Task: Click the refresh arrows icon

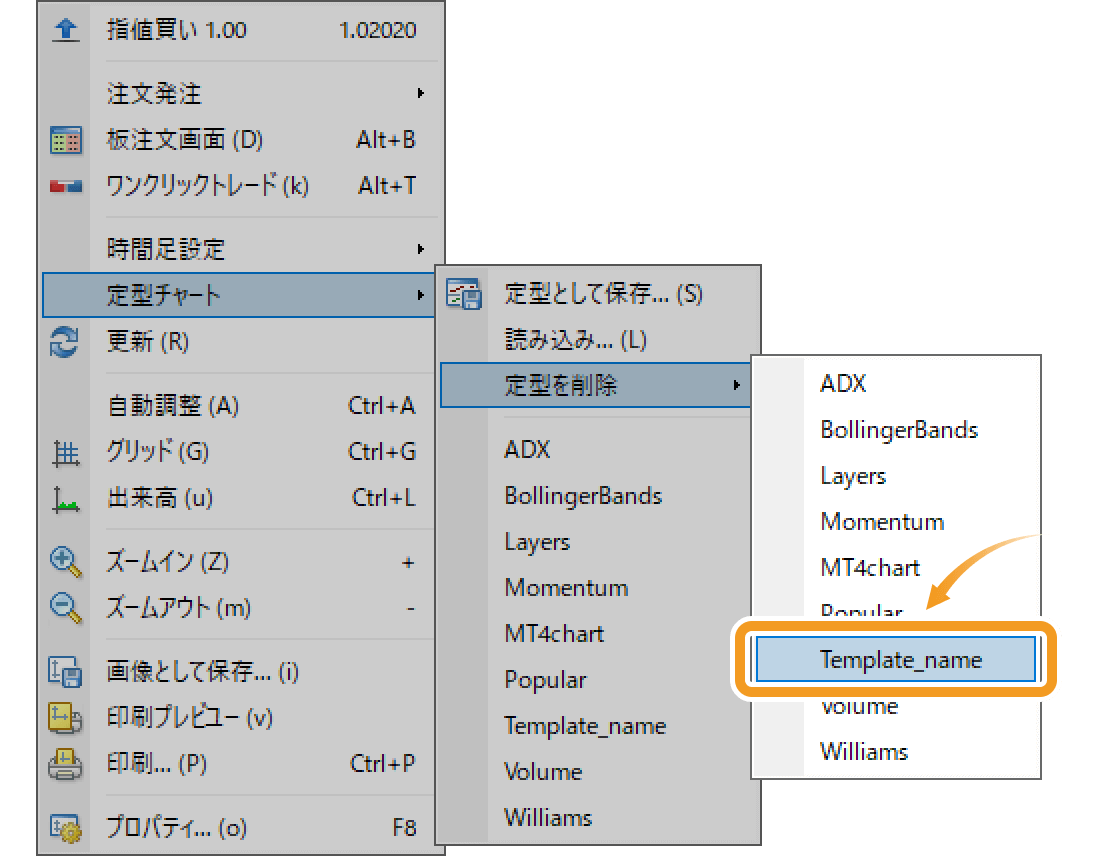Action: (x=65, y=342)
